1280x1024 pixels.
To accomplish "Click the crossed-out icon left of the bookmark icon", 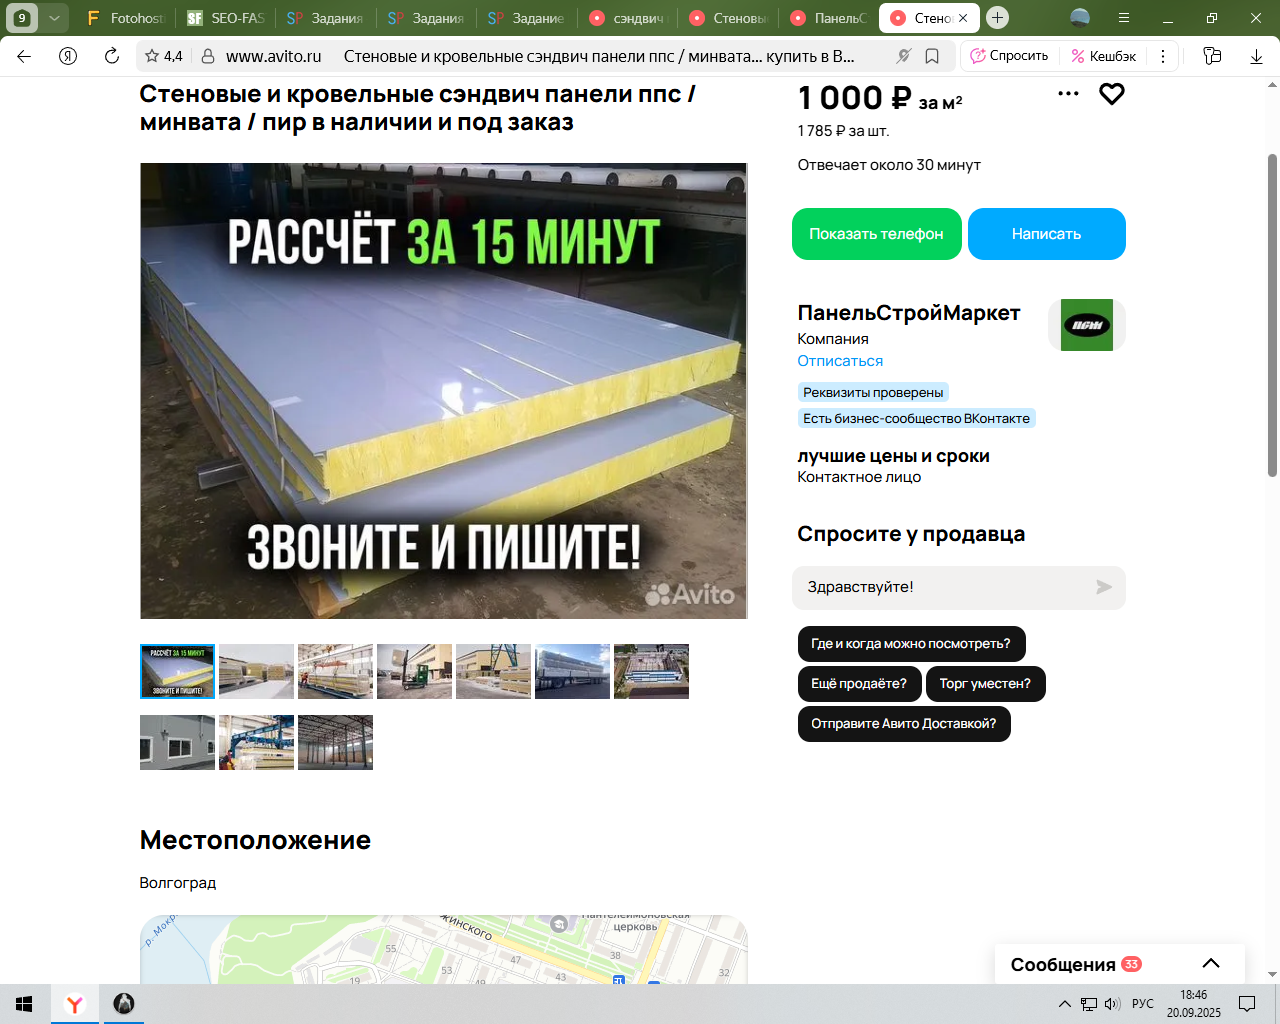I will click(904, 56).
